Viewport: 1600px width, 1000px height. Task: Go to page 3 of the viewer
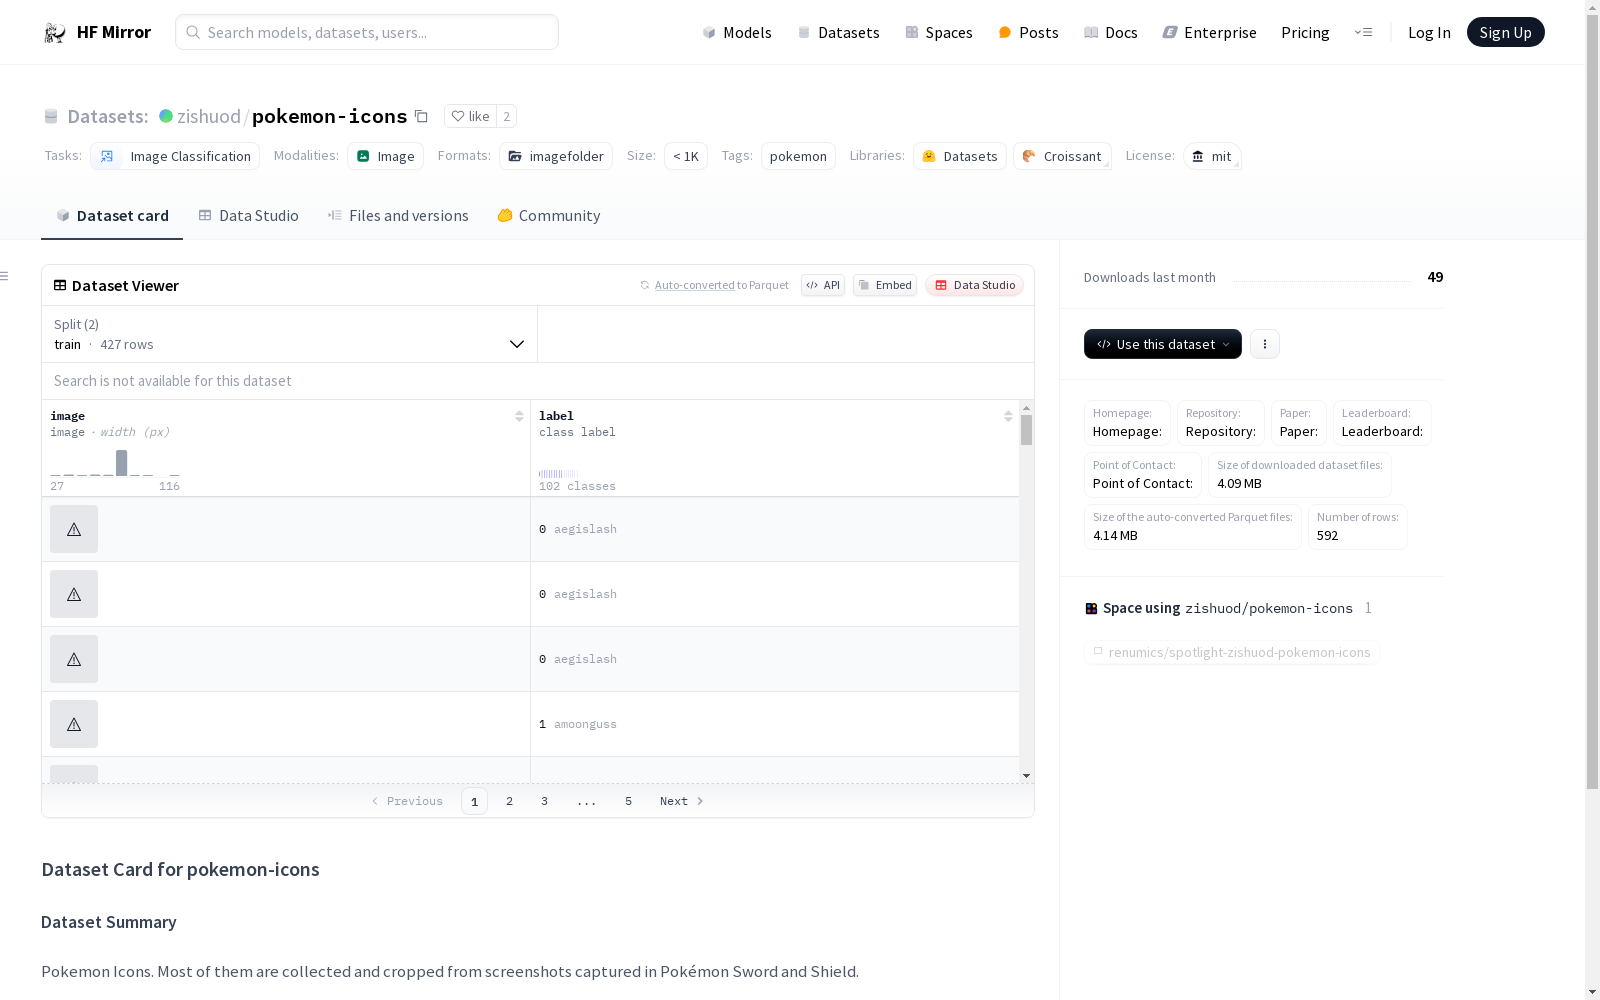544,801
